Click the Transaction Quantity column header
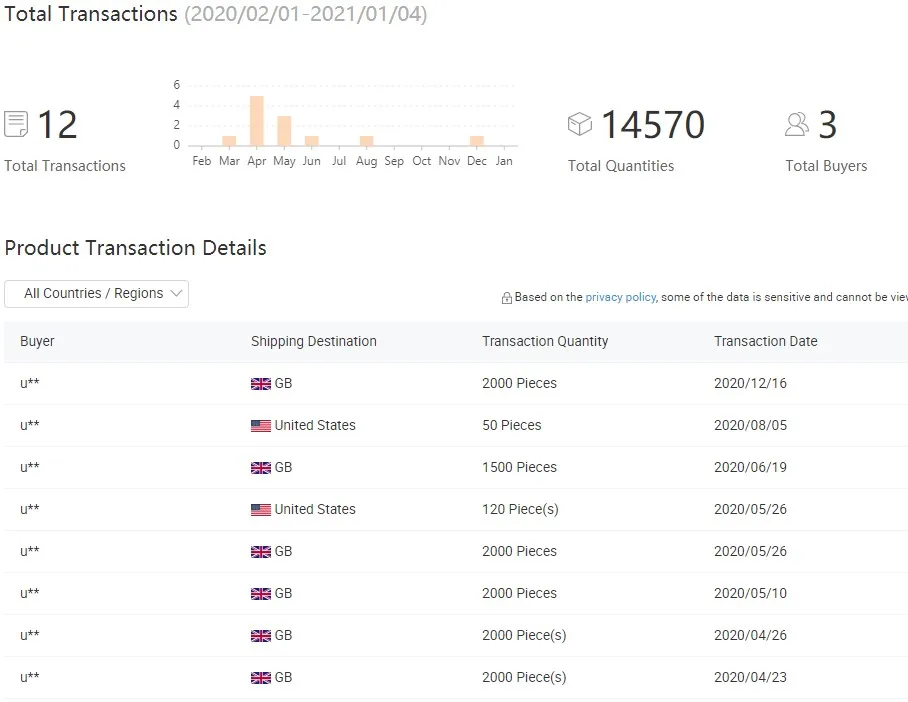This screenshot has width=908, height=702. pos(545,341)
